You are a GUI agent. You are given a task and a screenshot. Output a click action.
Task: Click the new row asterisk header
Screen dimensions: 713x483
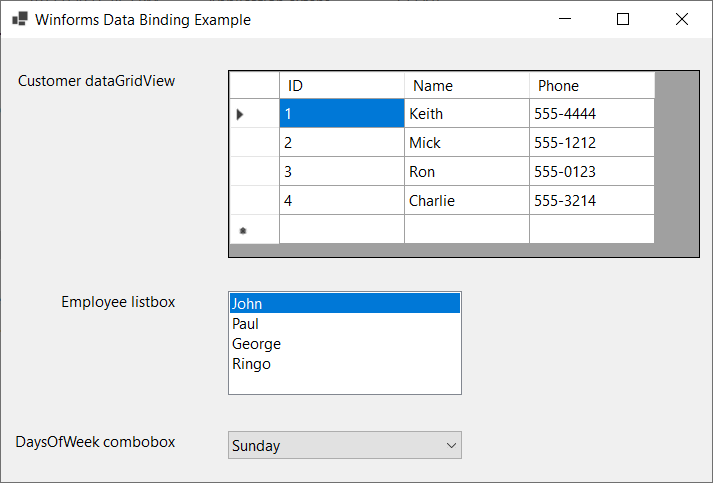[243, 230]
